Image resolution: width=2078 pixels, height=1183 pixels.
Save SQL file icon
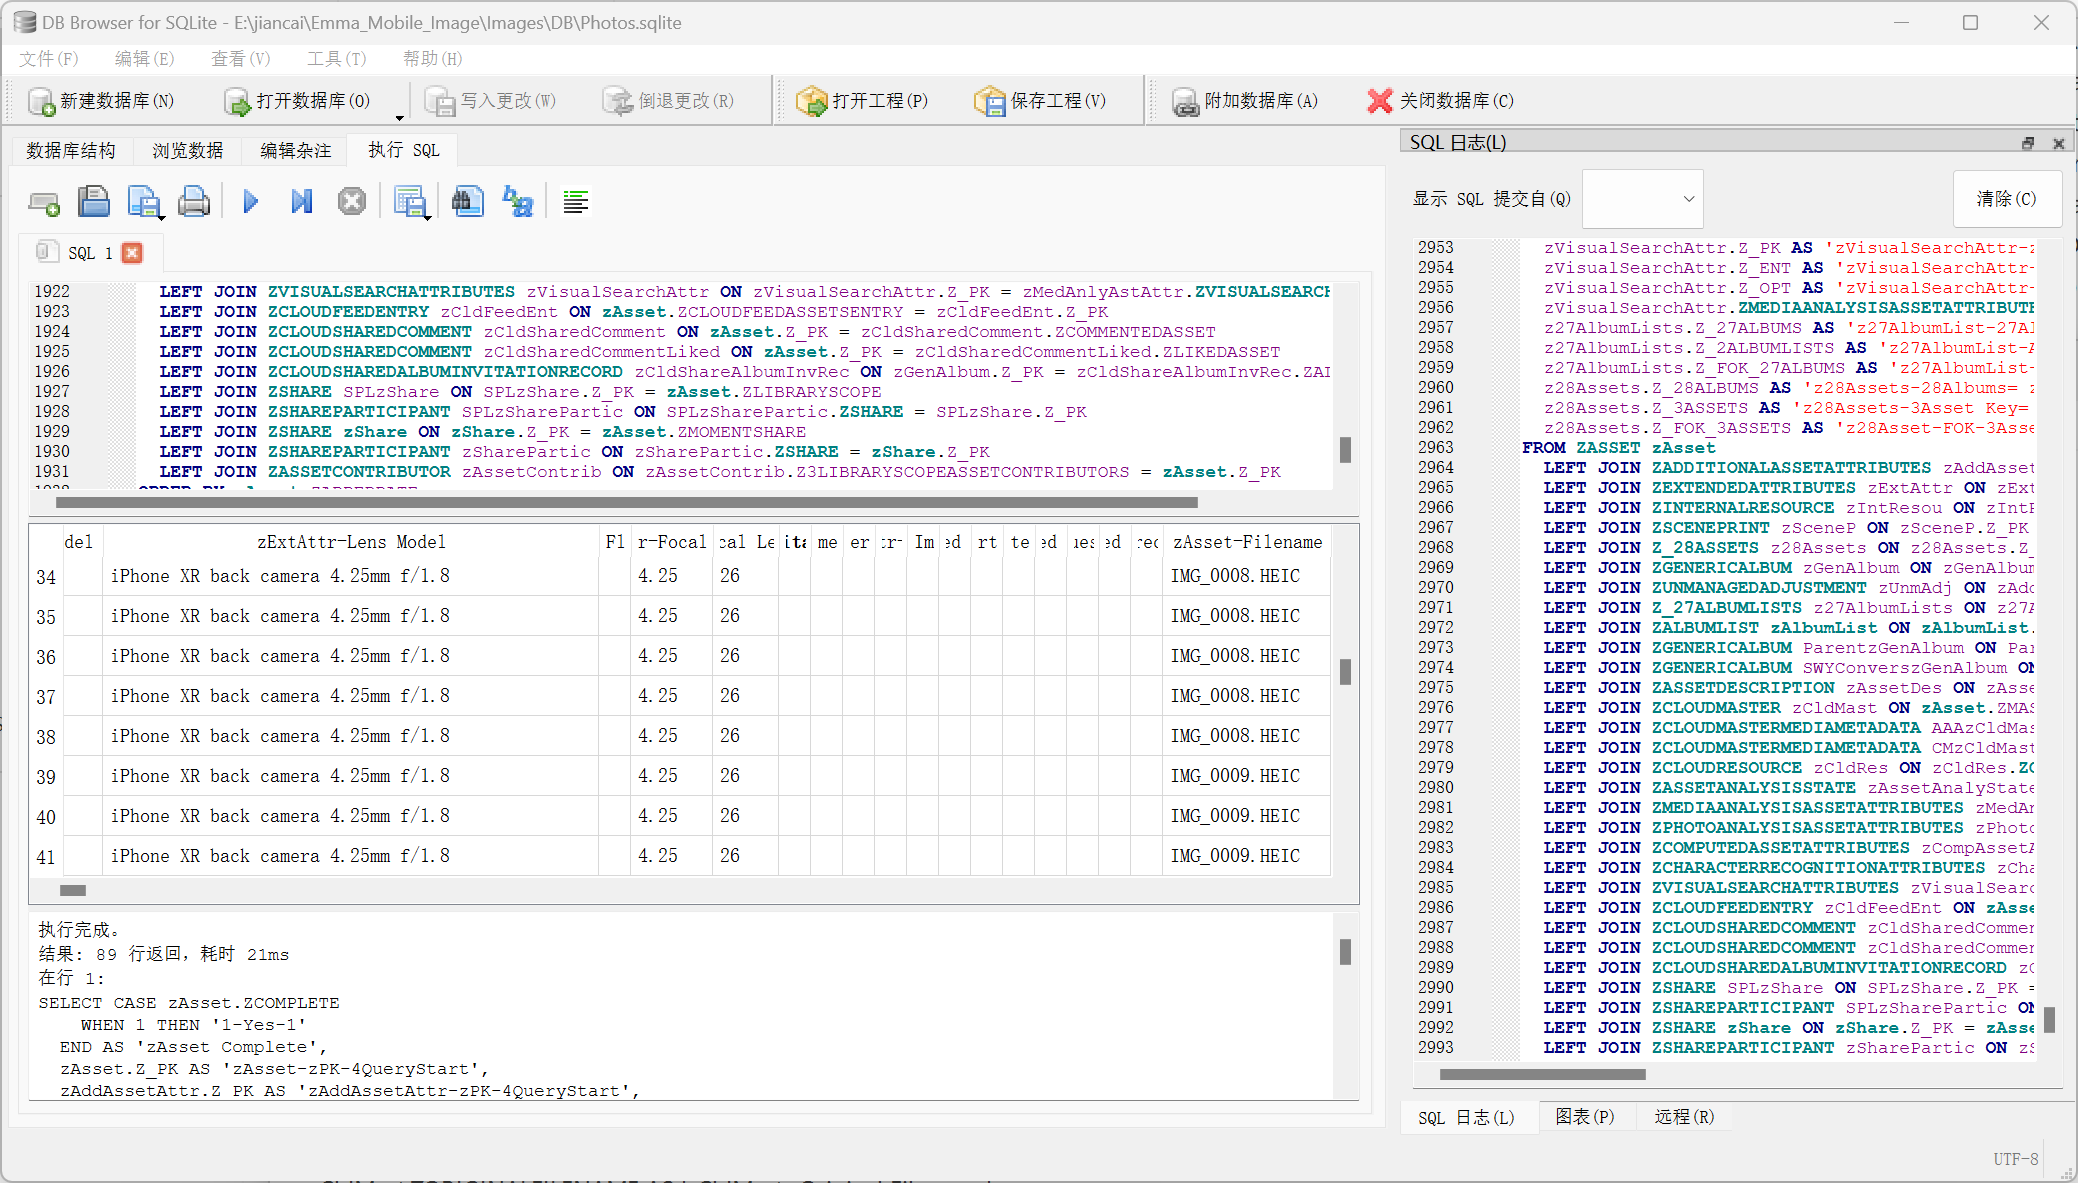point(143,202)
